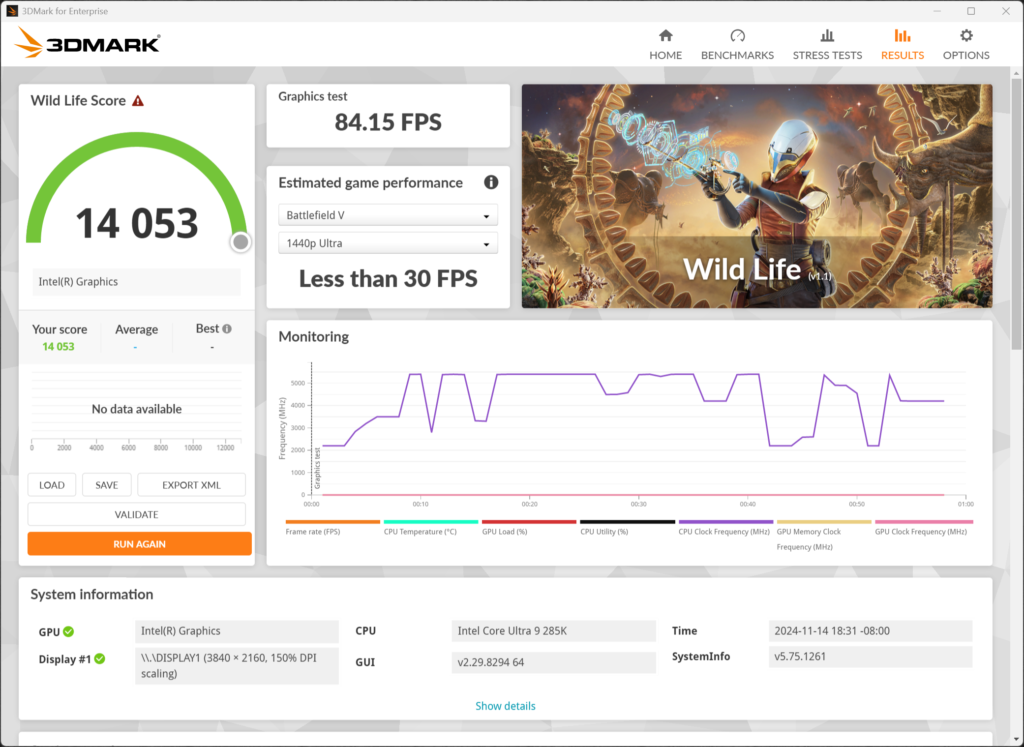Open Options using the gear icon
Image resolution: width=1024 pixels, height=747 pixels.
point(965,44)
